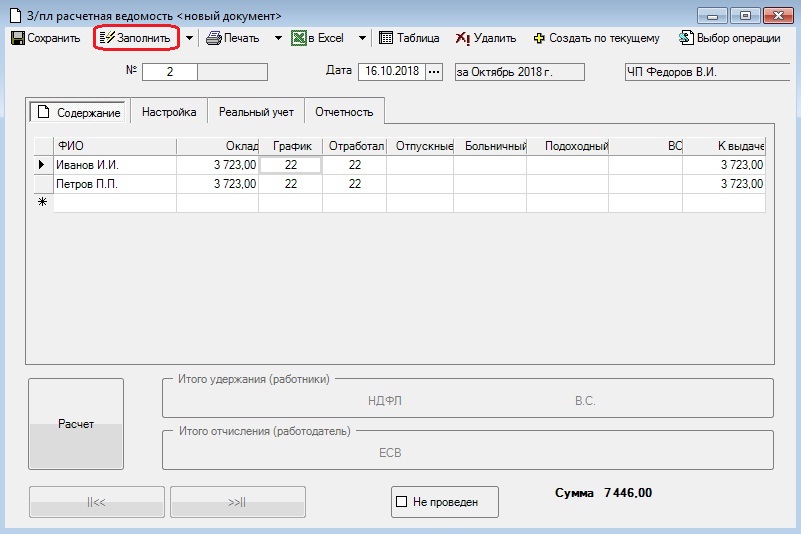
Task: Expand the dropdown arrow next to Печать
Action: tap(278, 38)
